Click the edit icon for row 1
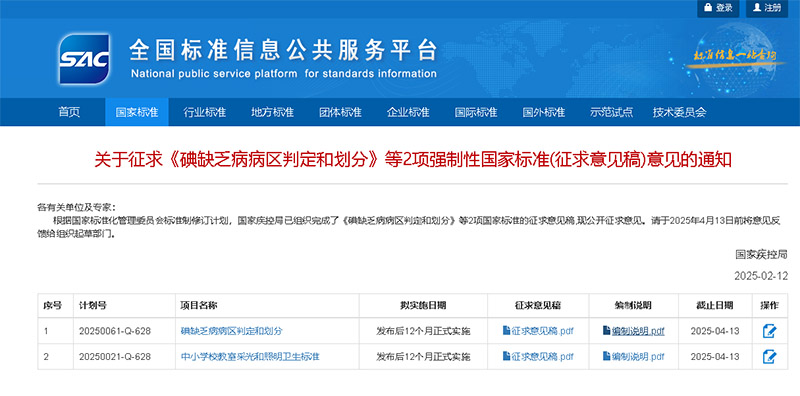800x396 pixels. coord(769,331)
